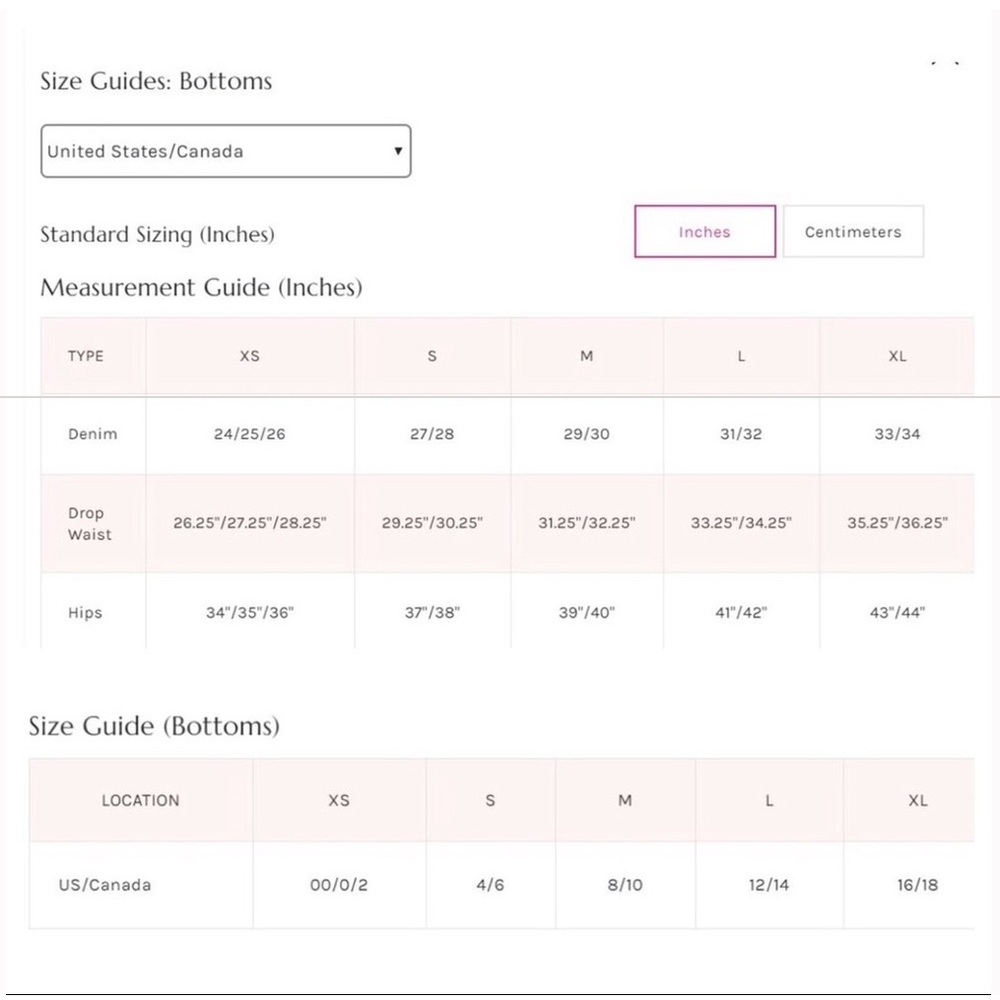Click the Hips row label
Viewport: 1000px width, 1000px height.
(x=85, y=613)
